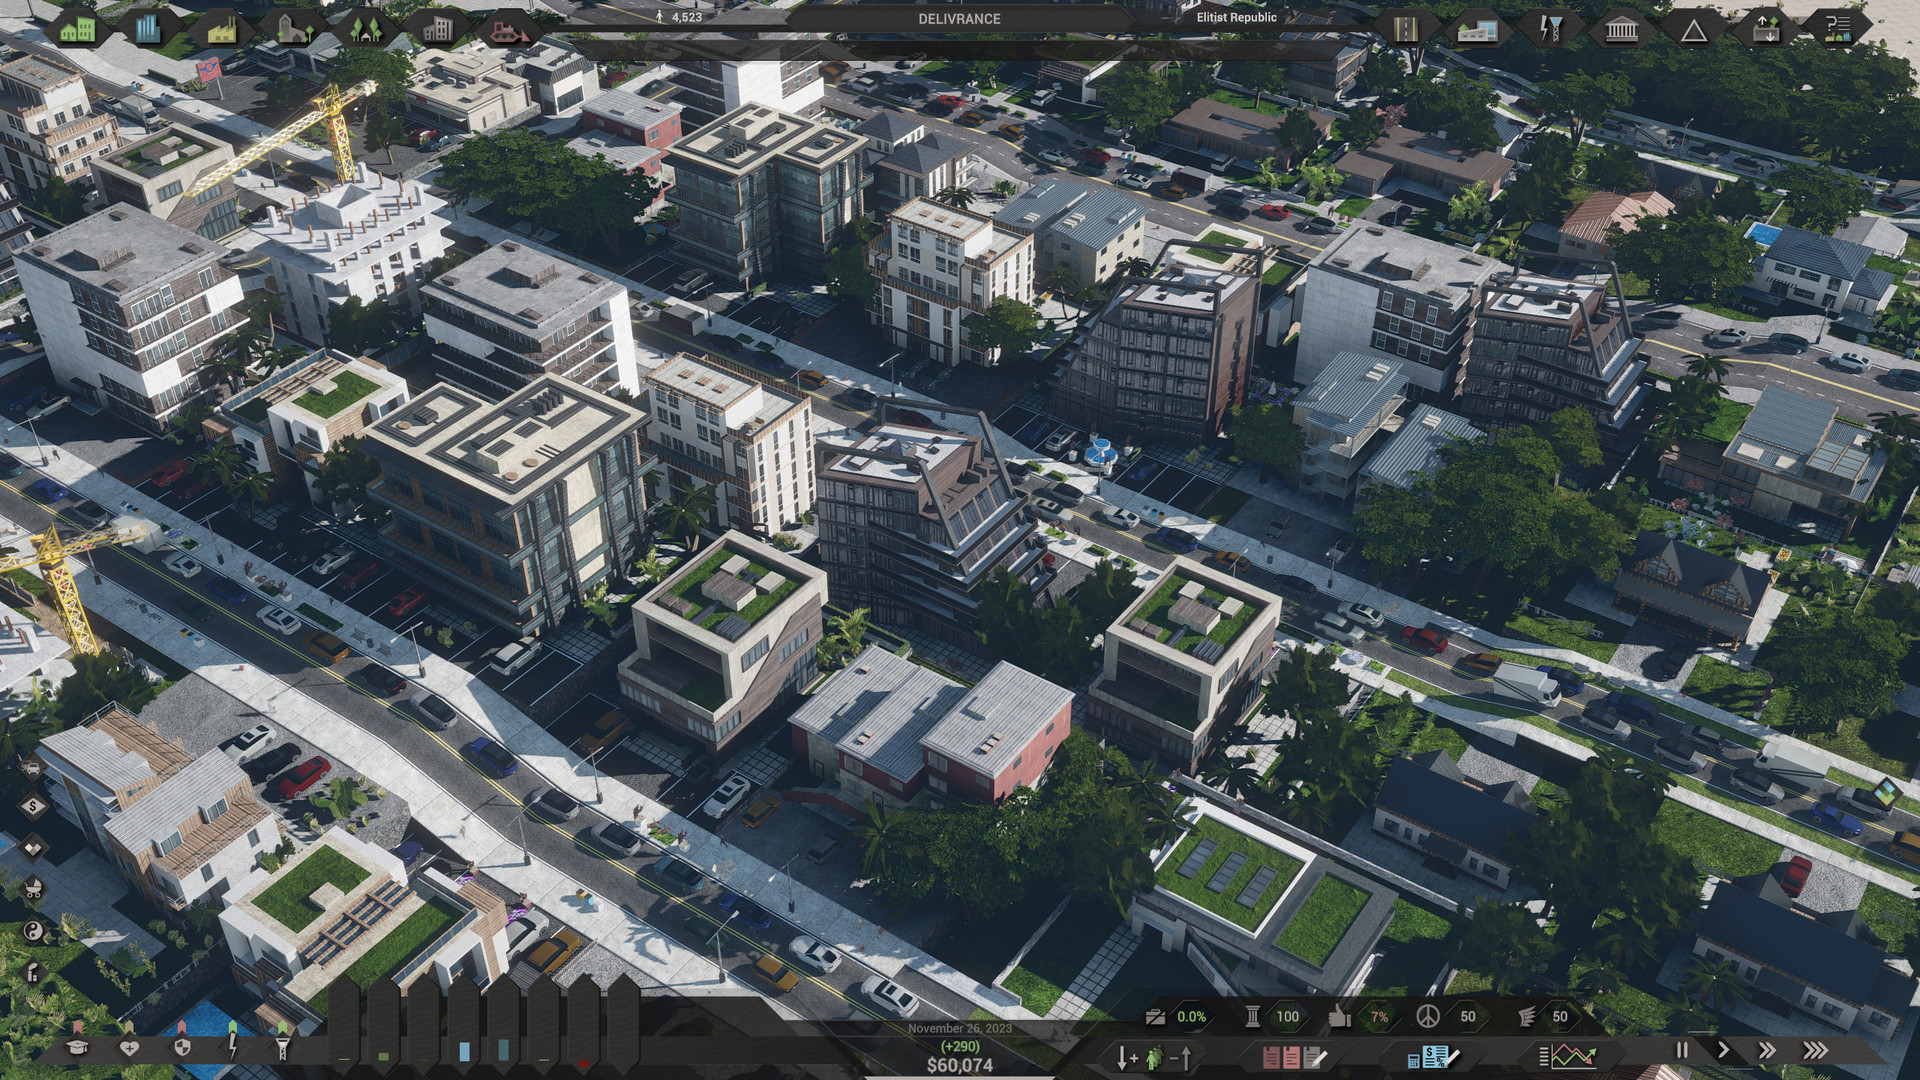Viewport: 1920px width, 1080px height.
Task: Click the $60,074 treasury balance
Action: [x=959, y=1065]
